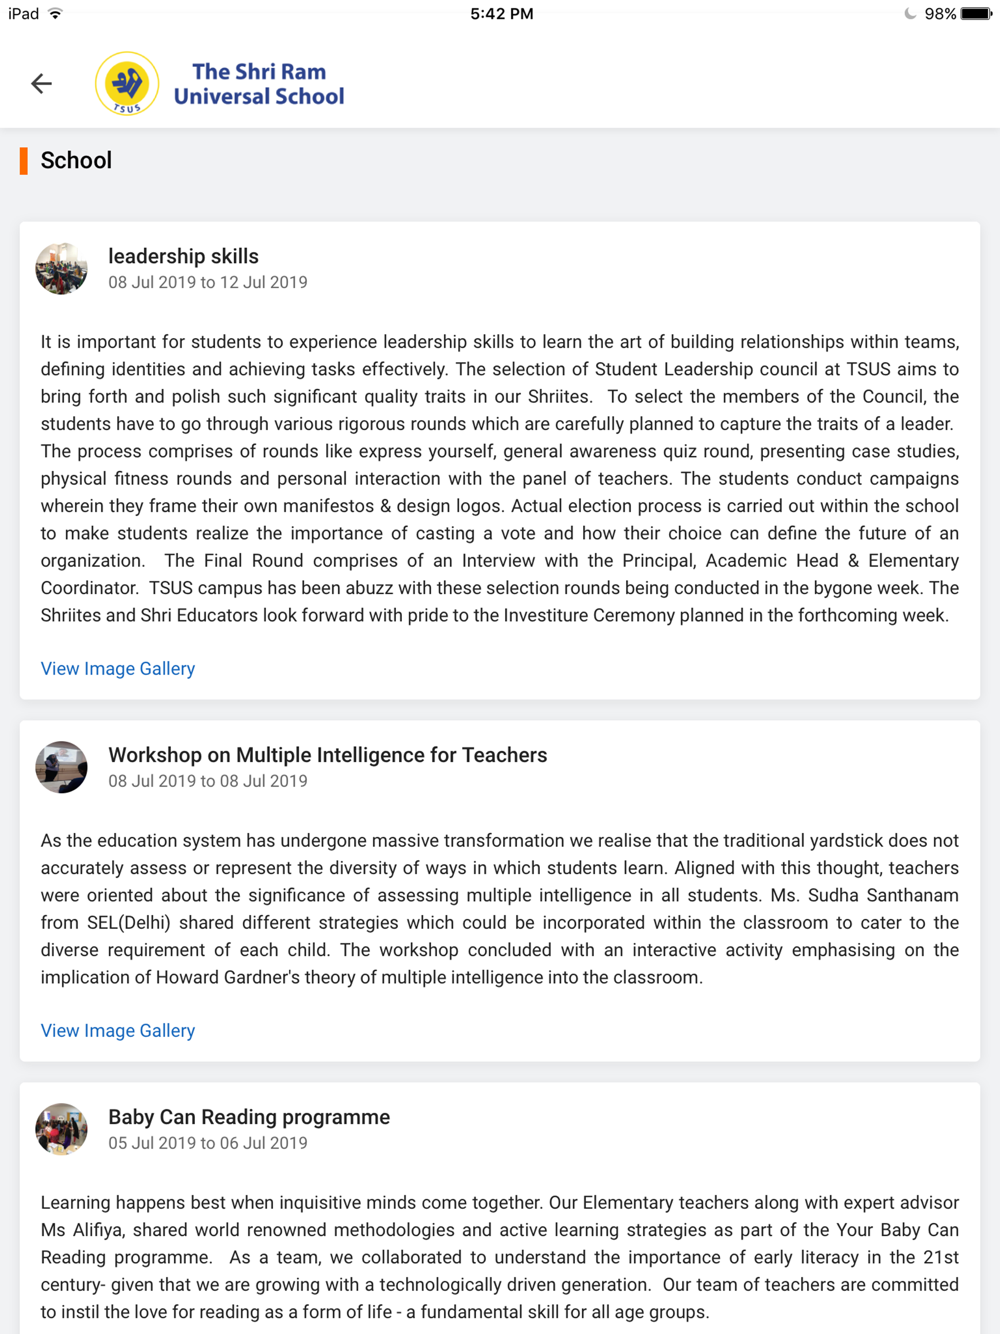This screenshot has height=1334, width=1000.
Task: Tap the Do Not Disturb moon icon
Action: 909,14
